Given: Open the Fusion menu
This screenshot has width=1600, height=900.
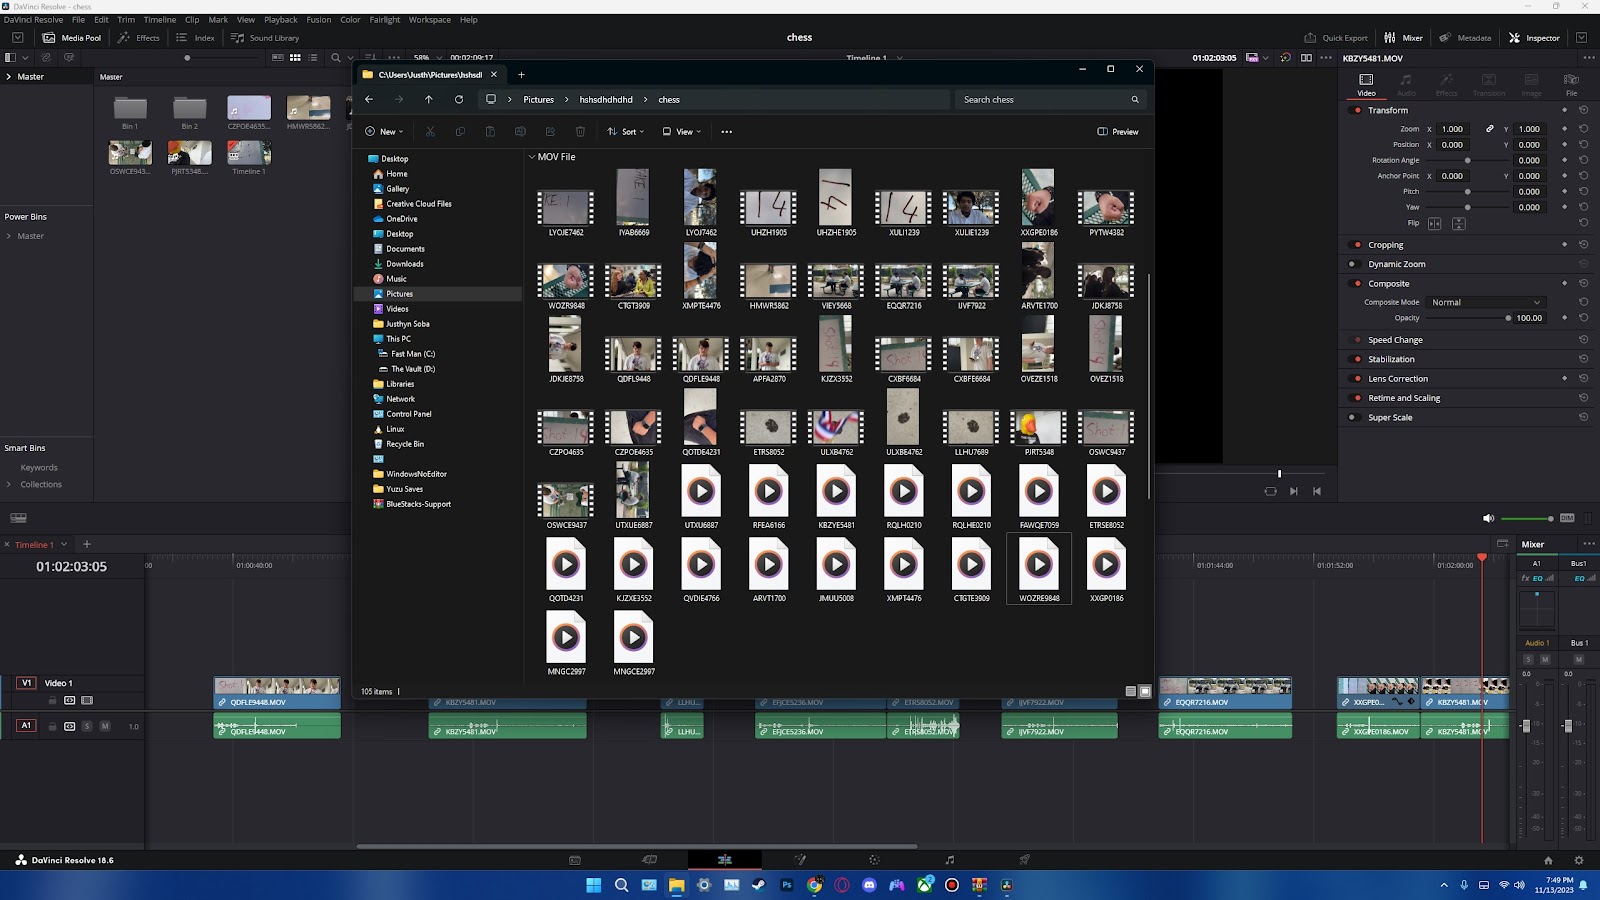Looking at the screenshot, I should tap(319, 20).
